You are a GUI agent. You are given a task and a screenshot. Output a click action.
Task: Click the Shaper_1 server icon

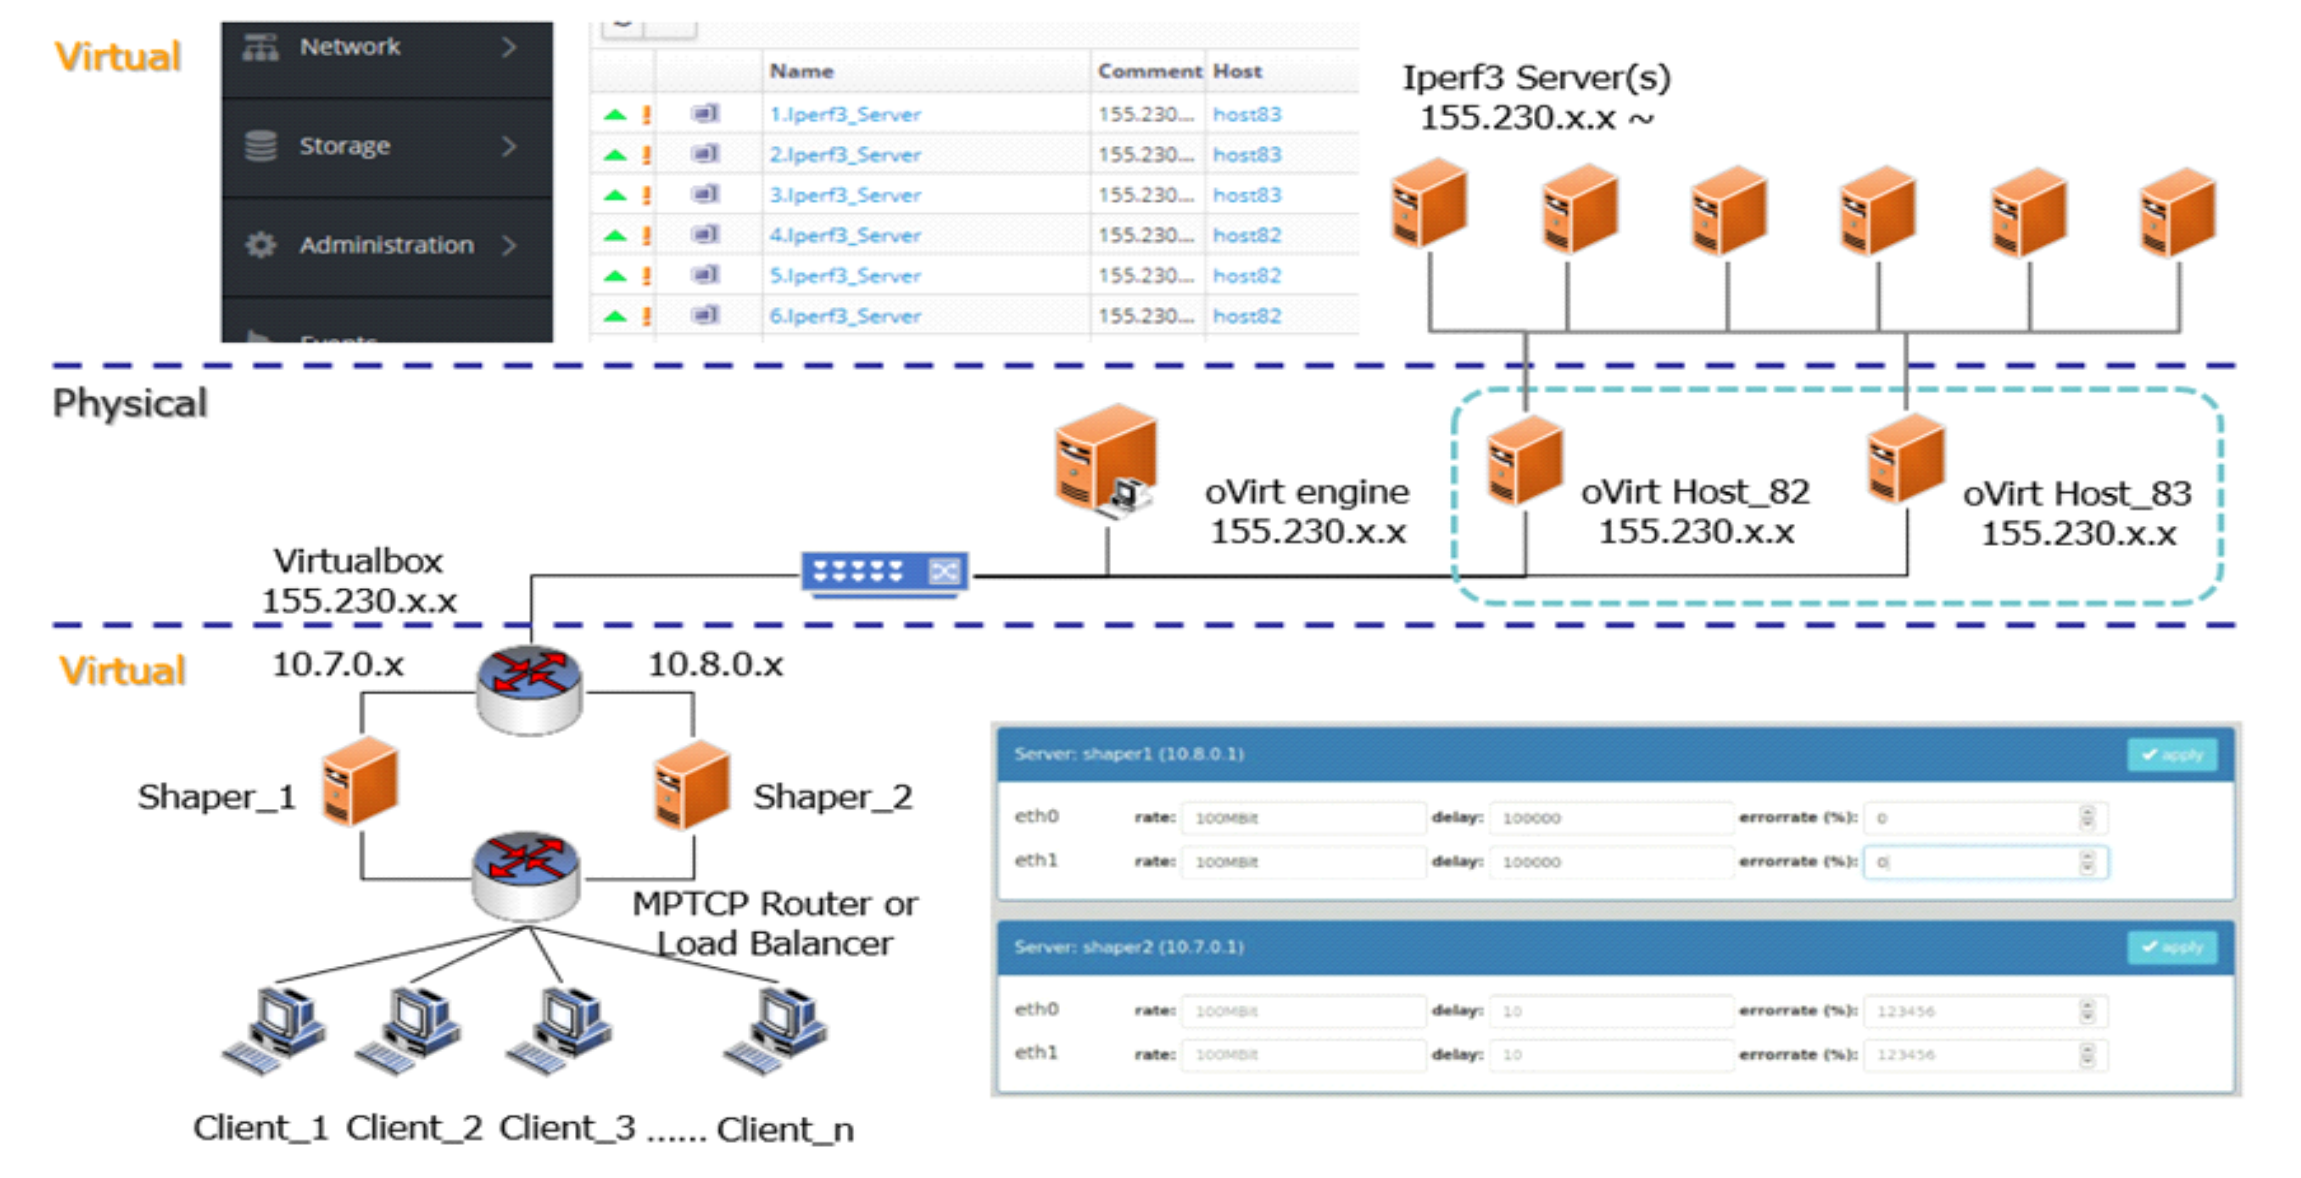point(360,782)
